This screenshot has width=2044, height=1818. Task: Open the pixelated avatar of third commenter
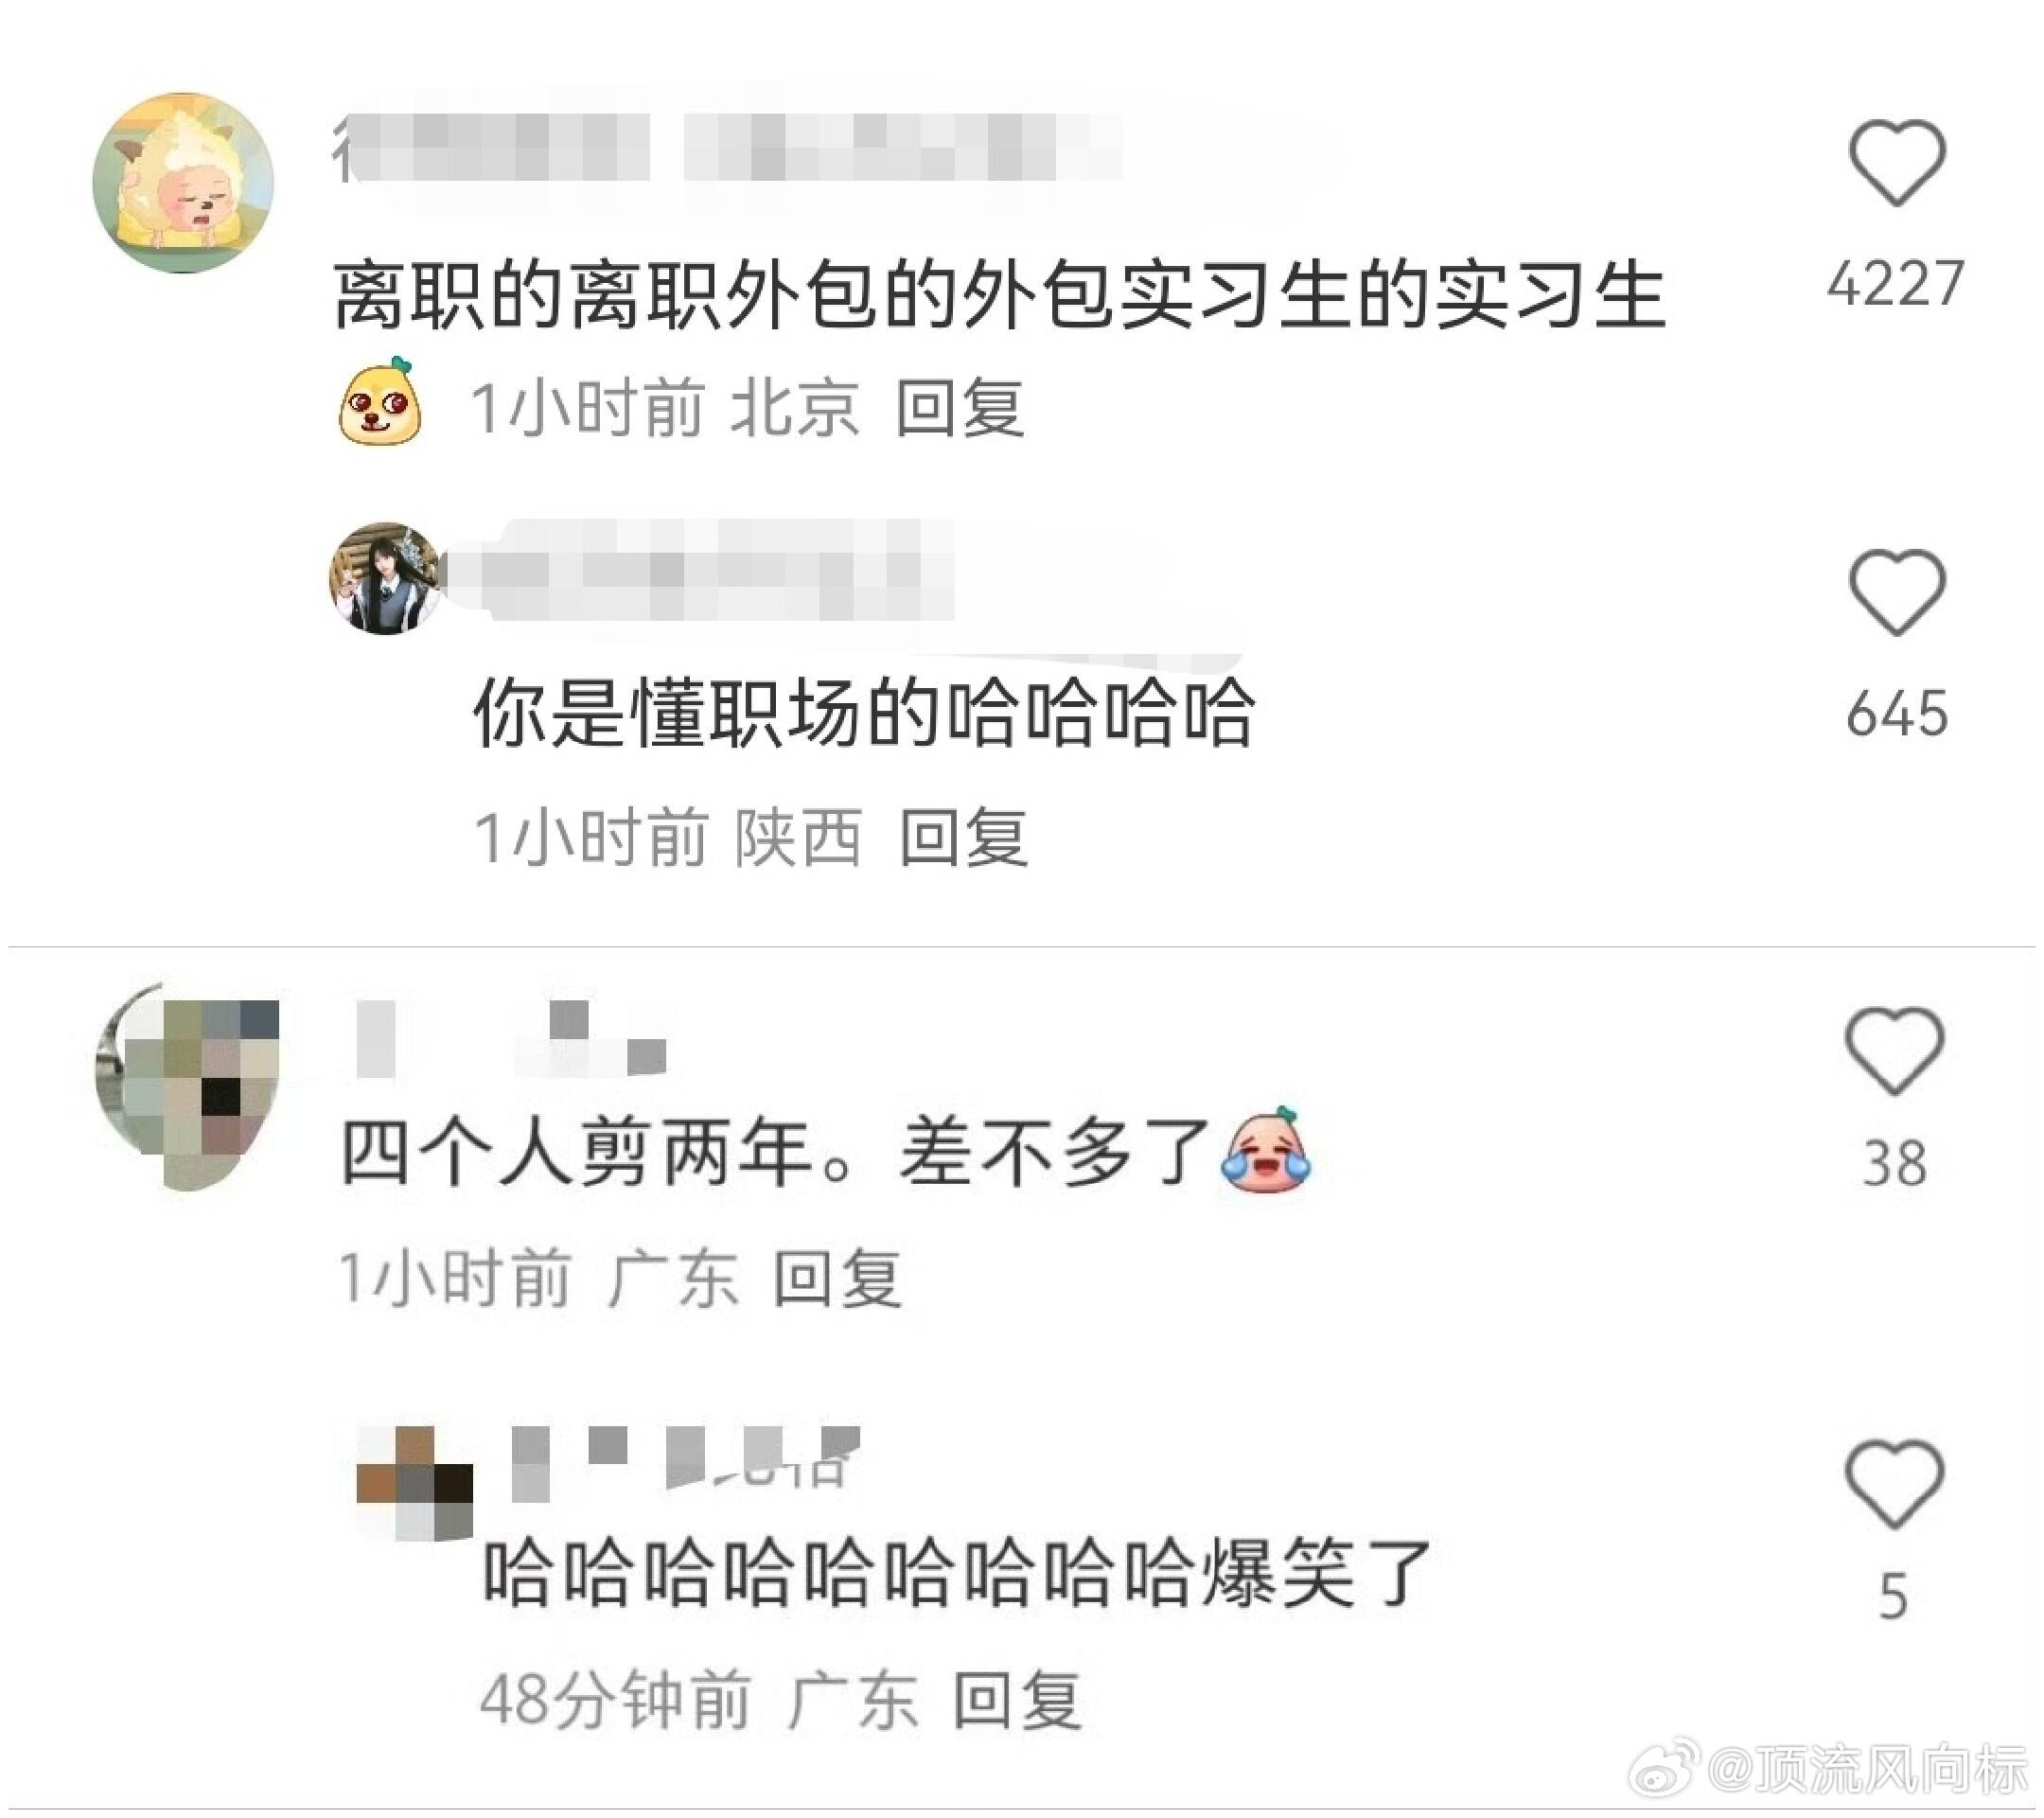tap(188, 1086)
